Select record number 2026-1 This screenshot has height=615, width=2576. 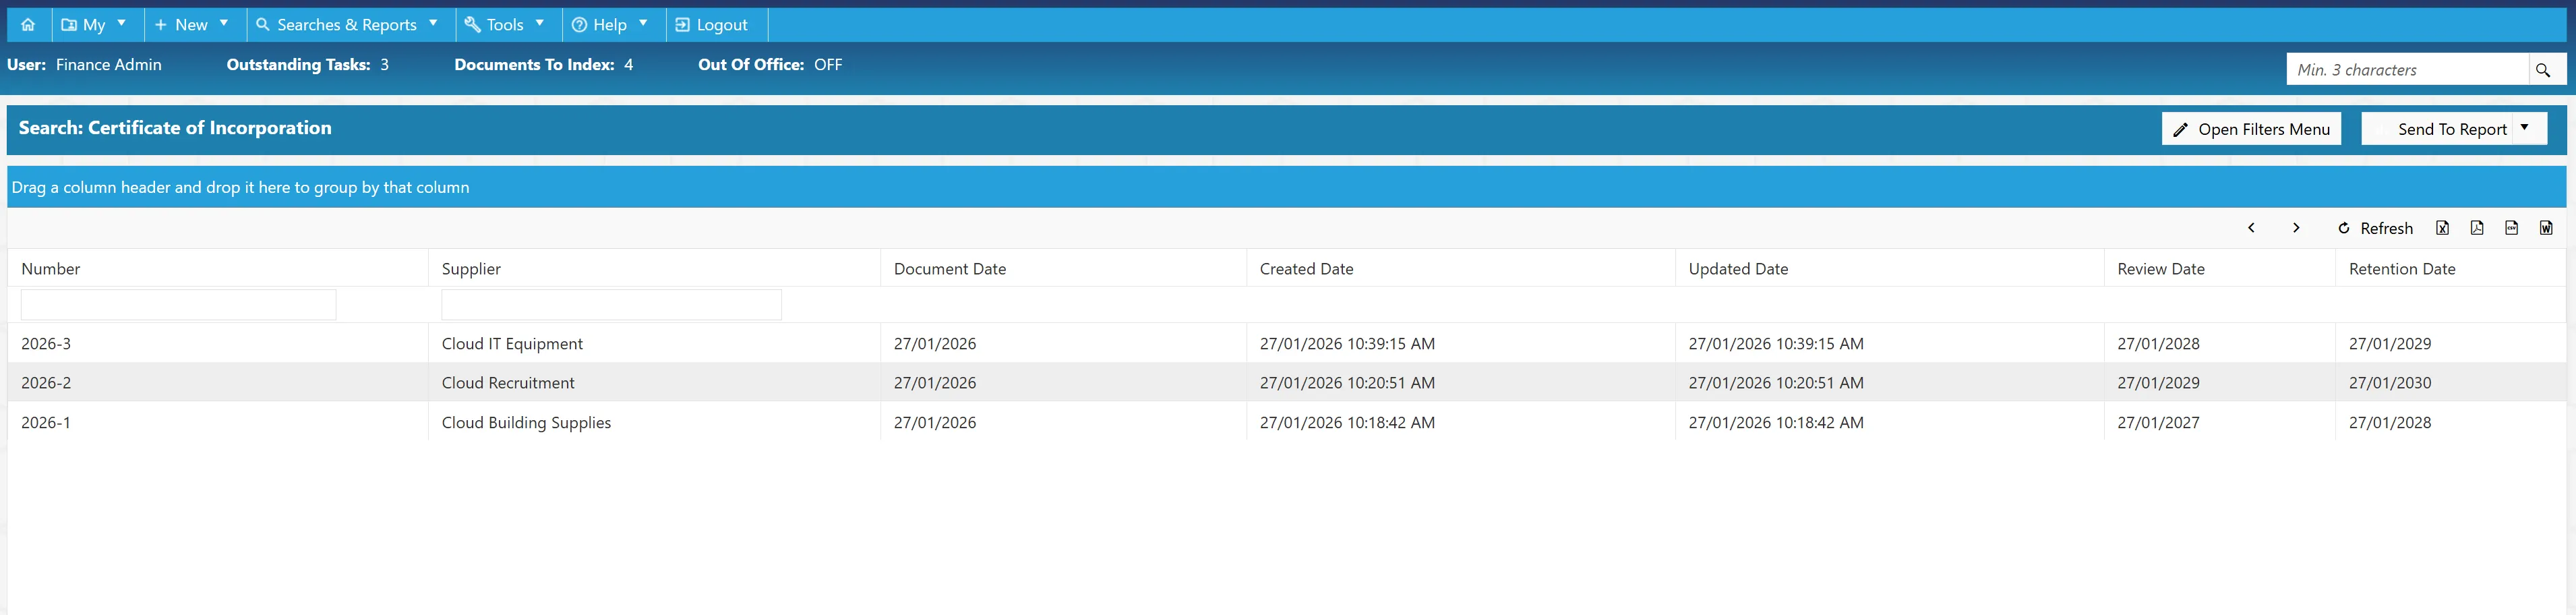point(46,423)
